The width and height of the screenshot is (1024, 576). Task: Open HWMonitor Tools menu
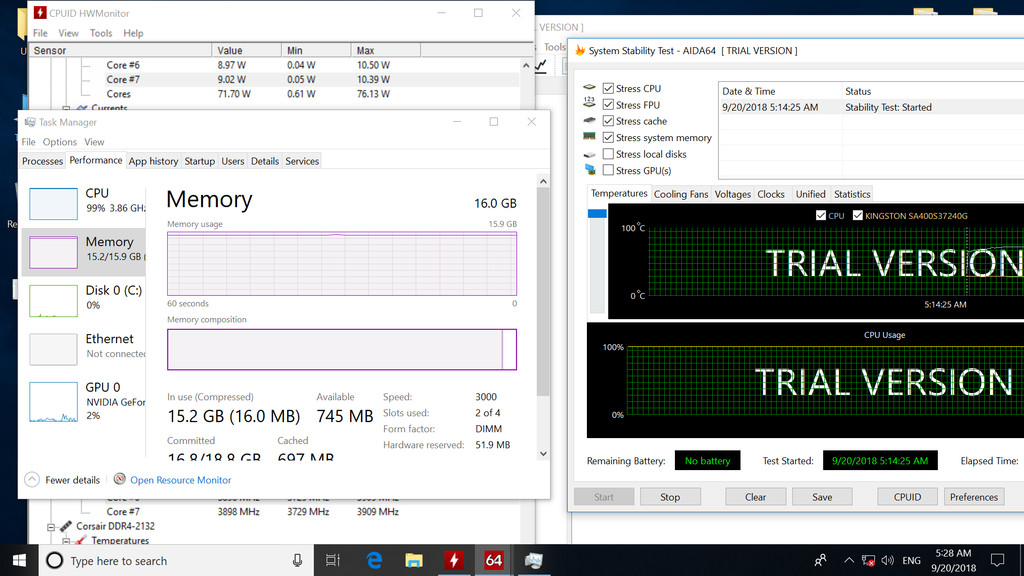click(101, 33)
